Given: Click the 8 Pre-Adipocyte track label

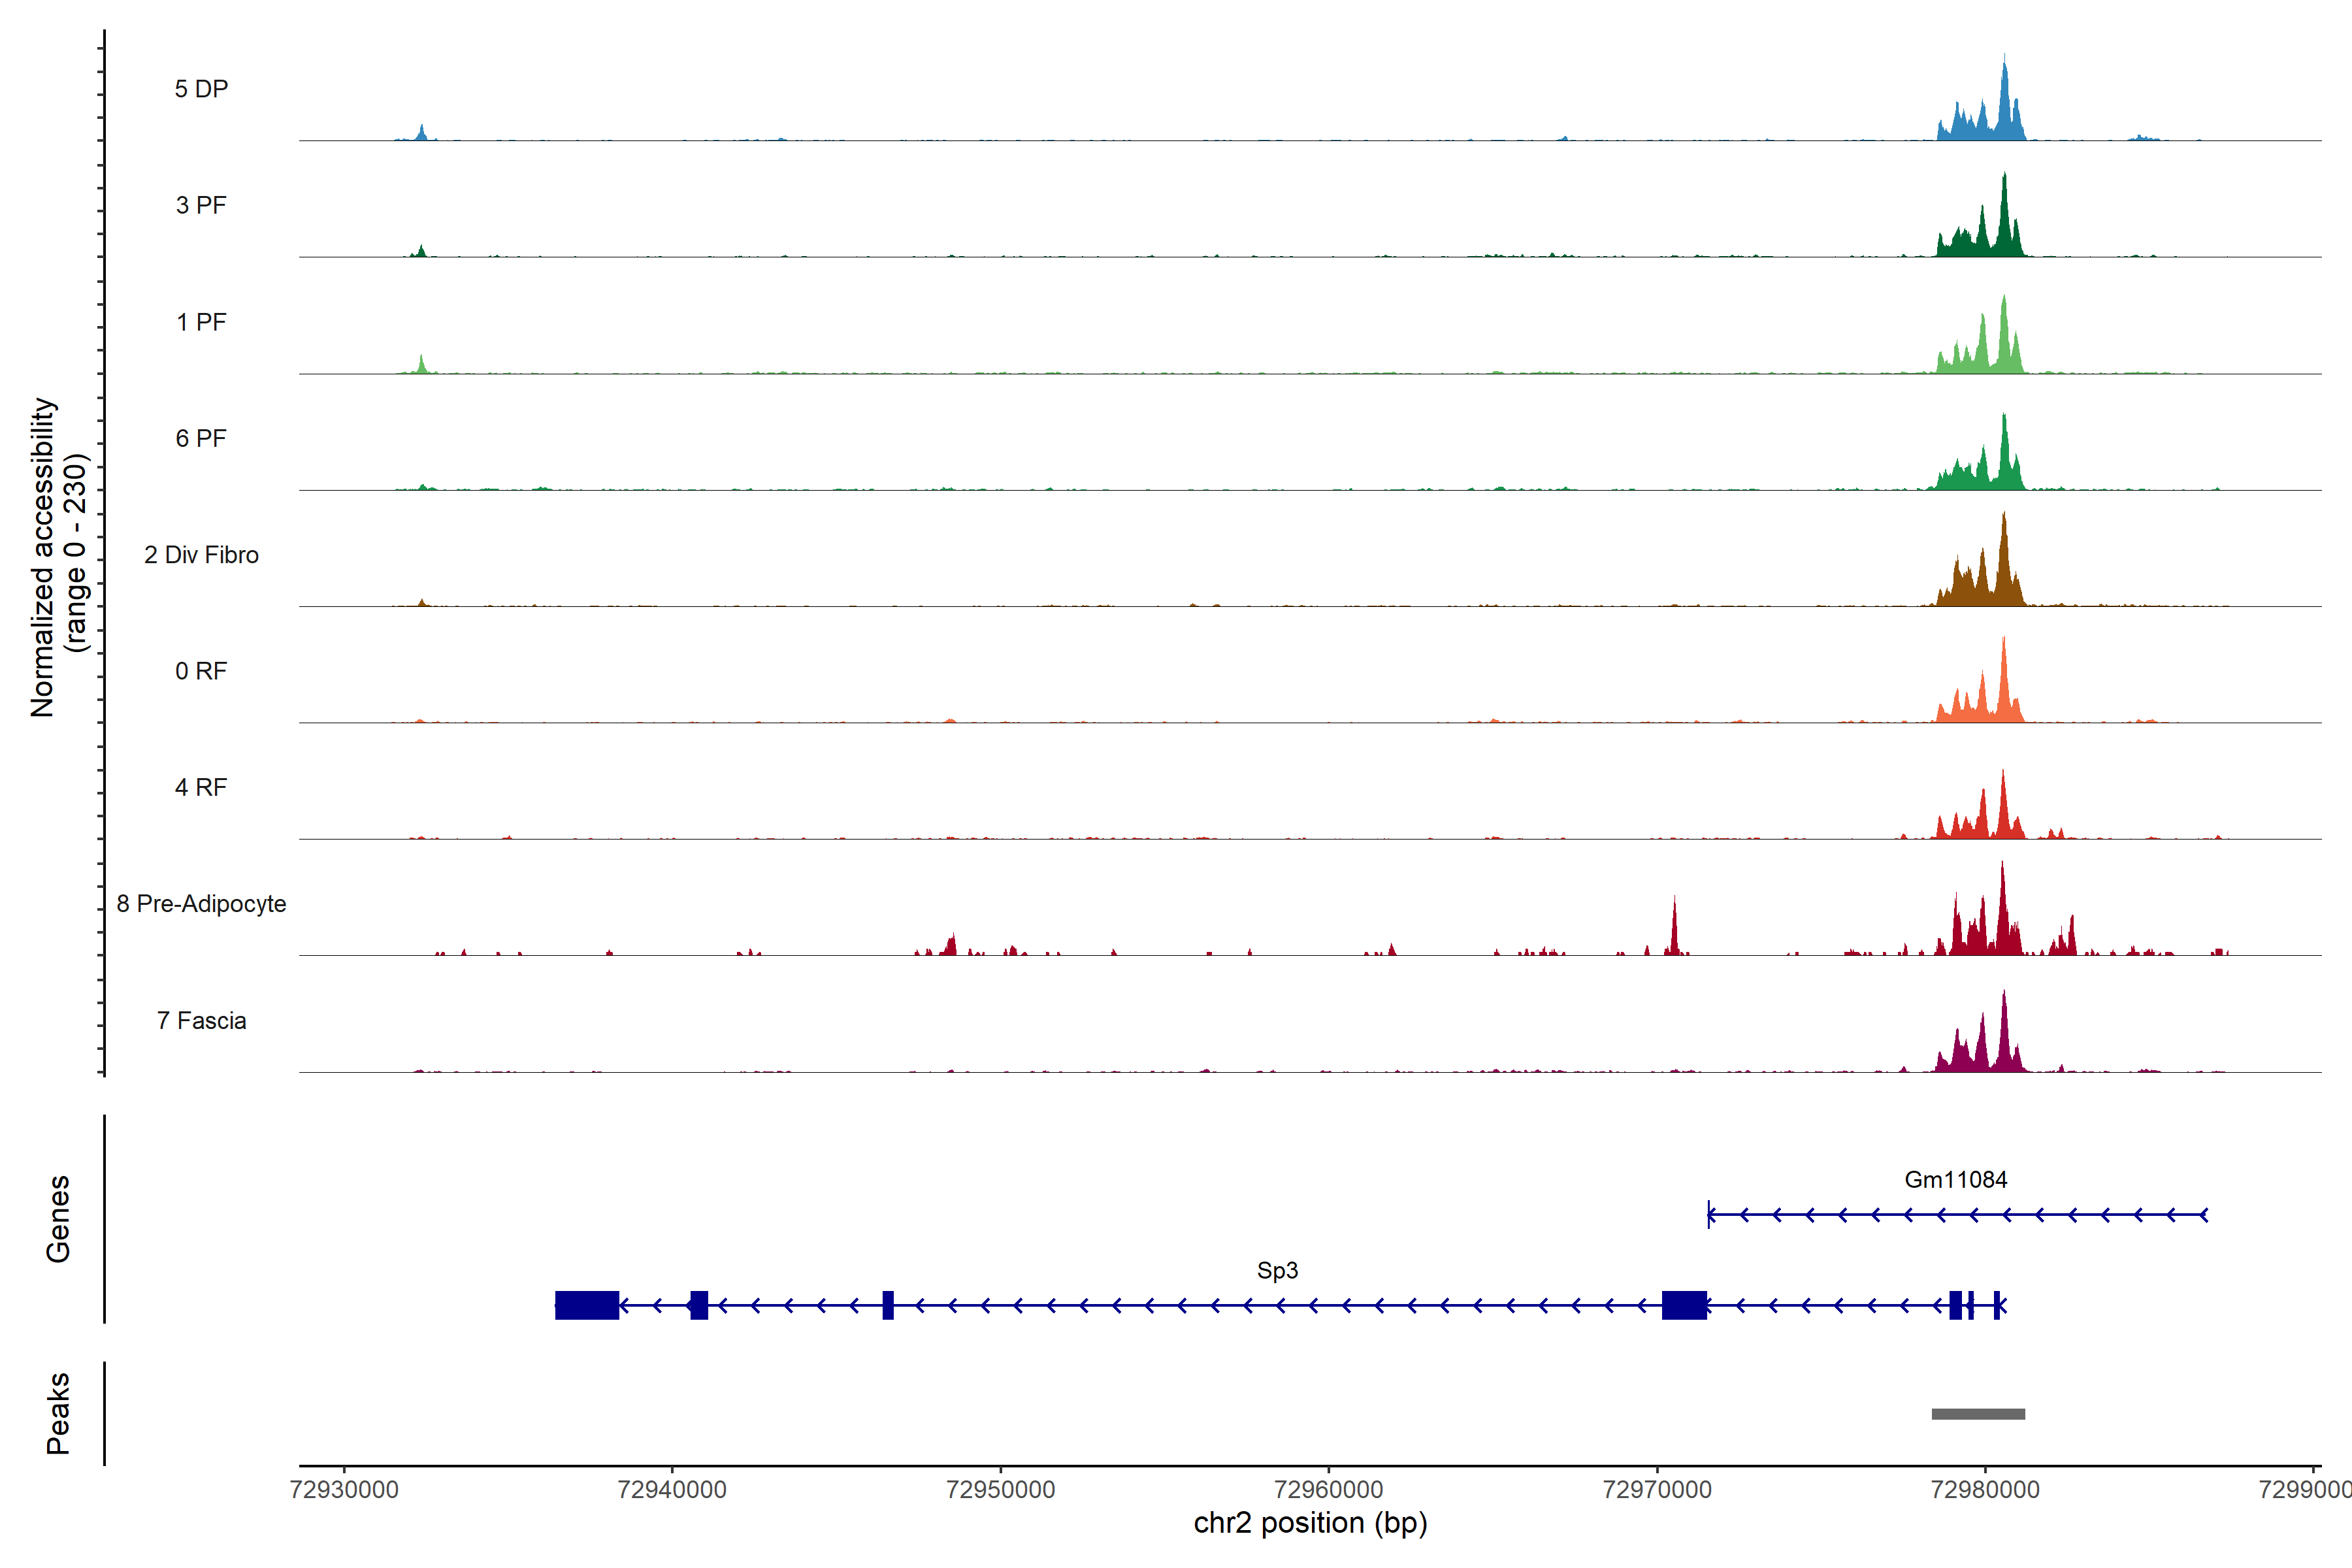Looking at the screenshot, I should point(201,904).
